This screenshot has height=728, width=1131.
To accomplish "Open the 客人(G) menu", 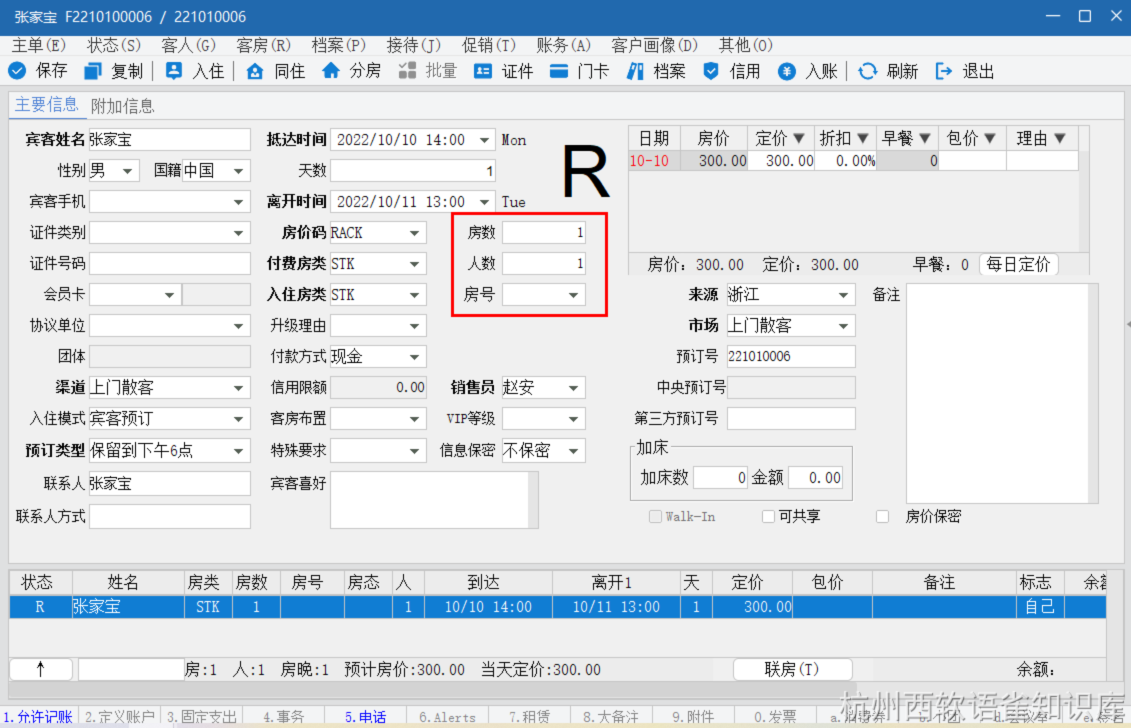I will click(189, 45).
